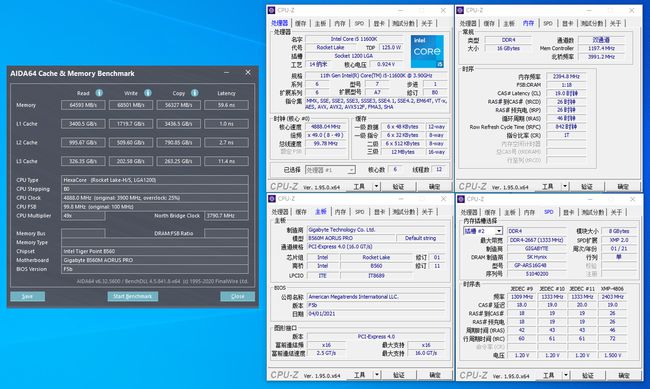Click 确定 button in the SPD CPU-Z window
Screen dimensions: 650x389
coord(624,375)
